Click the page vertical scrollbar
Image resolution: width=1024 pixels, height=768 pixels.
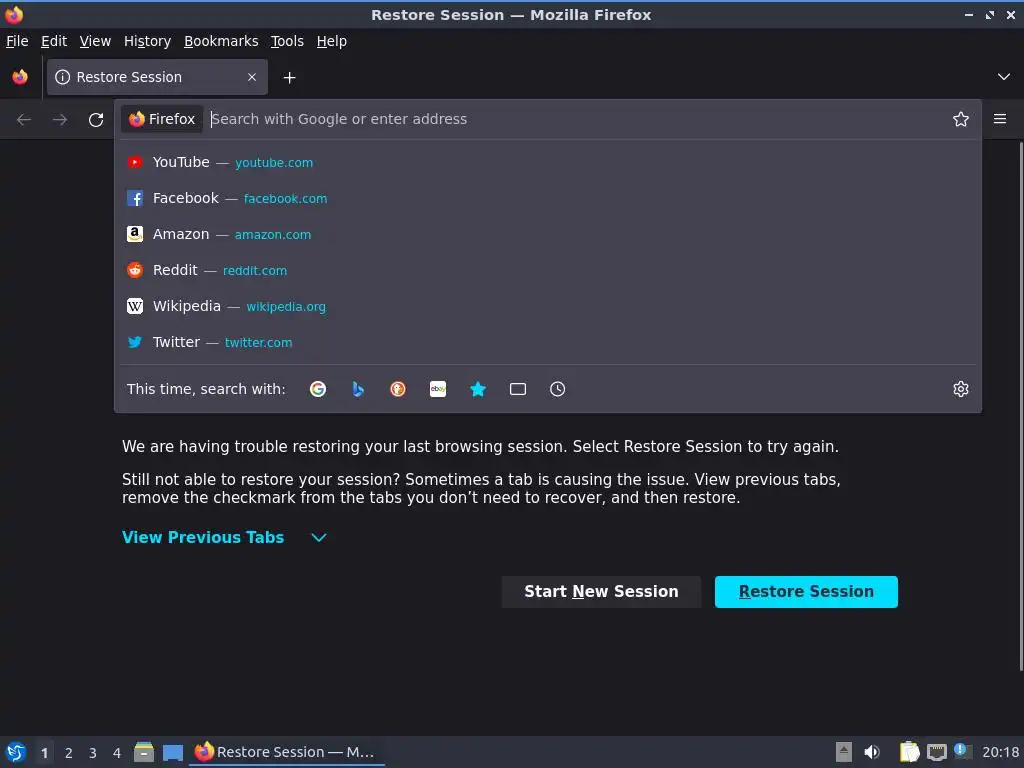(x=1020, y=408)
